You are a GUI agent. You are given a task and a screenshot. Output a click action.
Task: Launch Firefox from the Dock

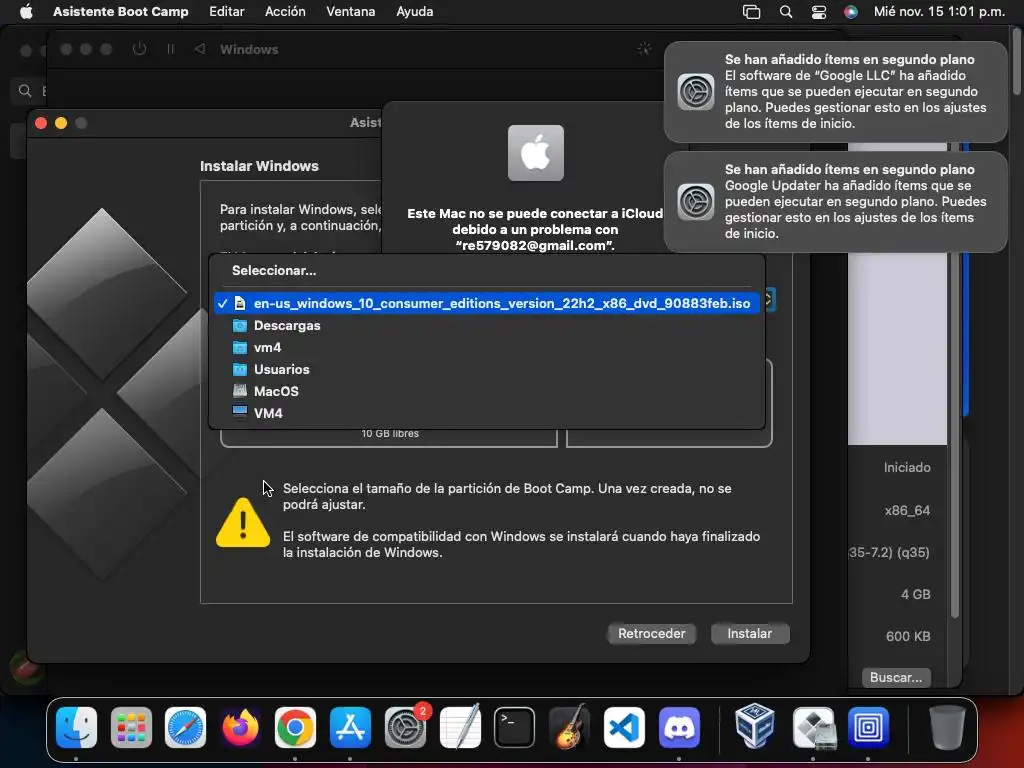[x=240, y=727]
